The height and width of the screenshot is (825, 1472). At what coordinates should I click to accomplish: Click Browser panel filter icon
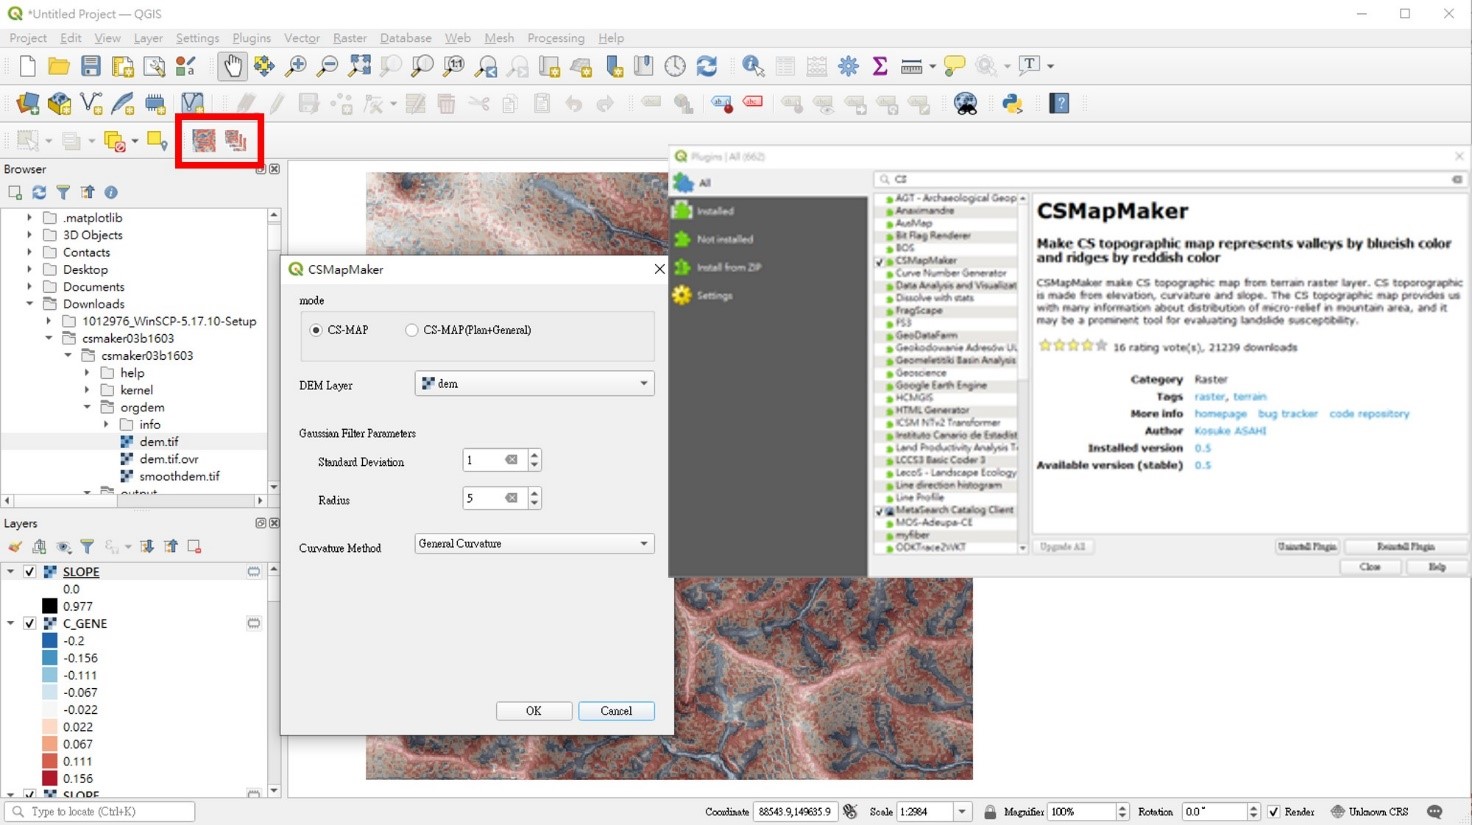63,192
